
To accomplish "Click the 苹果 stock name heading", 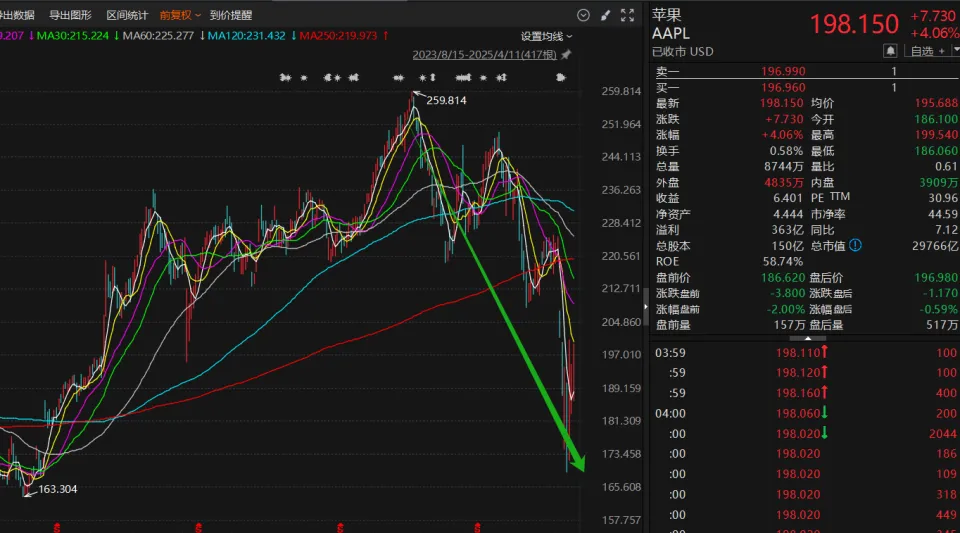I will (667, 15).
